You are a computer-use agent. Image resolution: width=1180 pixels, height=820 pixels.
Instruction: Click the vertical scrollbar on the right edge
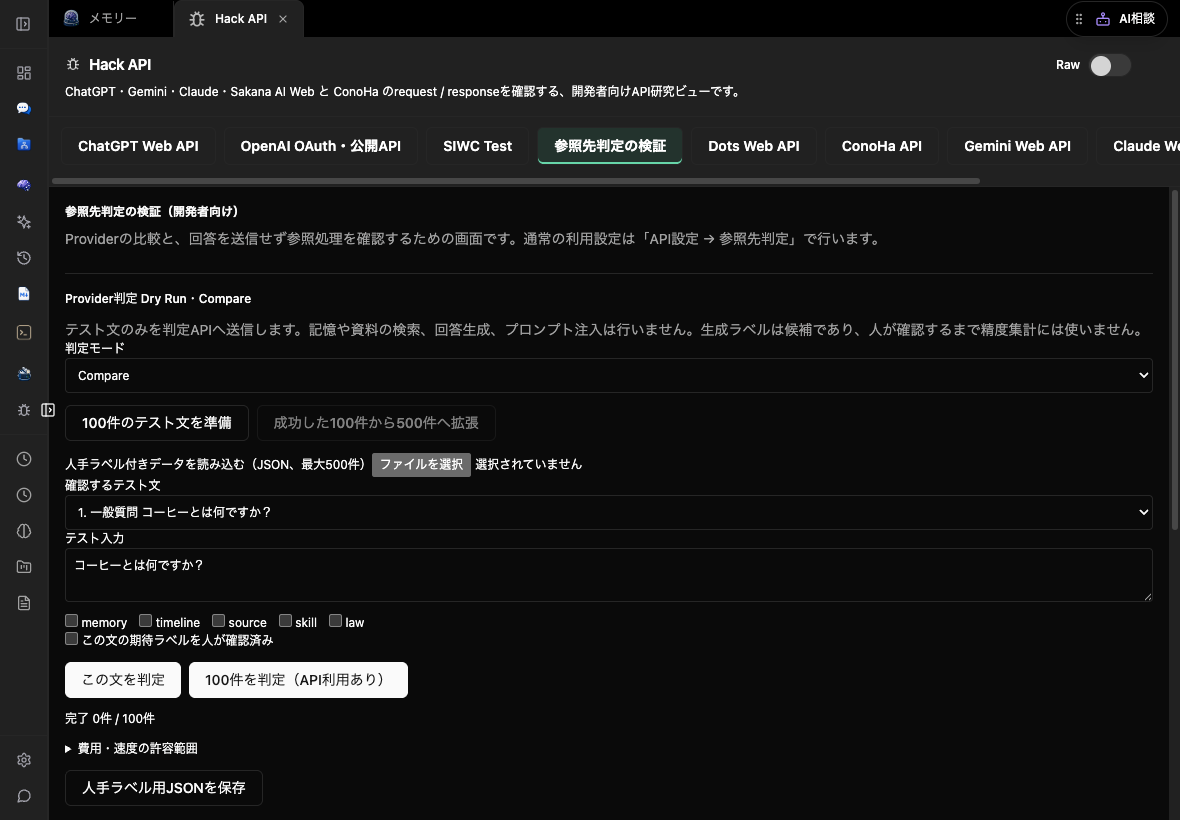(1175, 359)
